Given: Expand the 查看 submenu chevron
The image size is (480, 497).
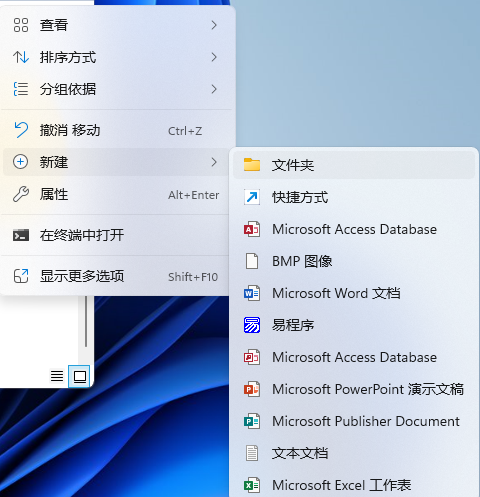Looking at the screenshot, I should (214, 25).
